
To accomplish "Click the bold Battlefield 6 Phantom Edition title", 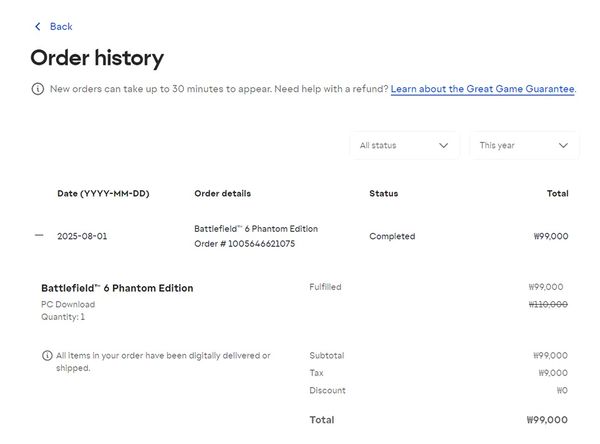I will (x=117, y=288).
